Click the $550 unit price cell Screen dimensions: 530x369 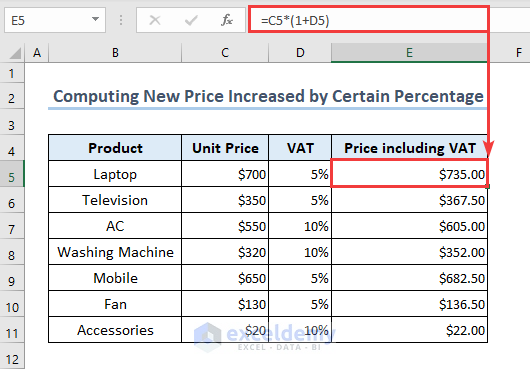tap(225, 226)
